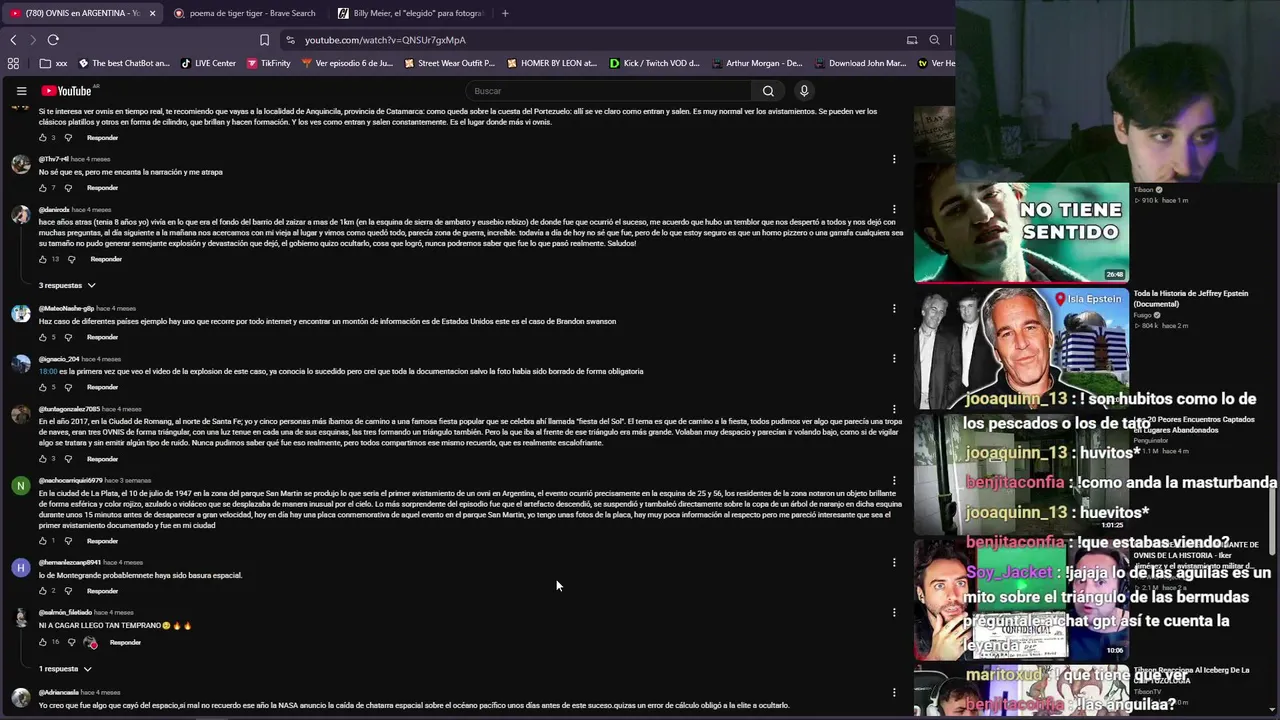Screen dimensions: 1280x720
Task: Open the @nachocarriquiri6979 green N avatar
Action: pyautogui.click(x=20, y=486)
